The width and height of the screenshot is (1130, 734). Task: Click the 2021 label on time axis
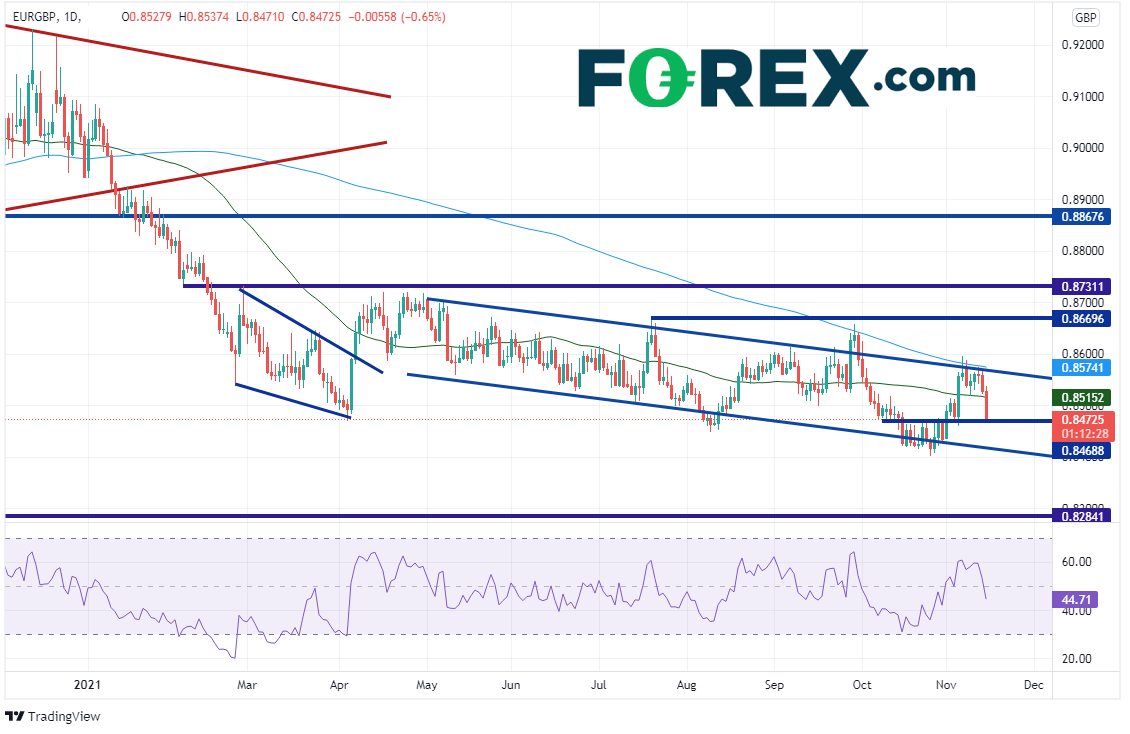tap(87, 685)
